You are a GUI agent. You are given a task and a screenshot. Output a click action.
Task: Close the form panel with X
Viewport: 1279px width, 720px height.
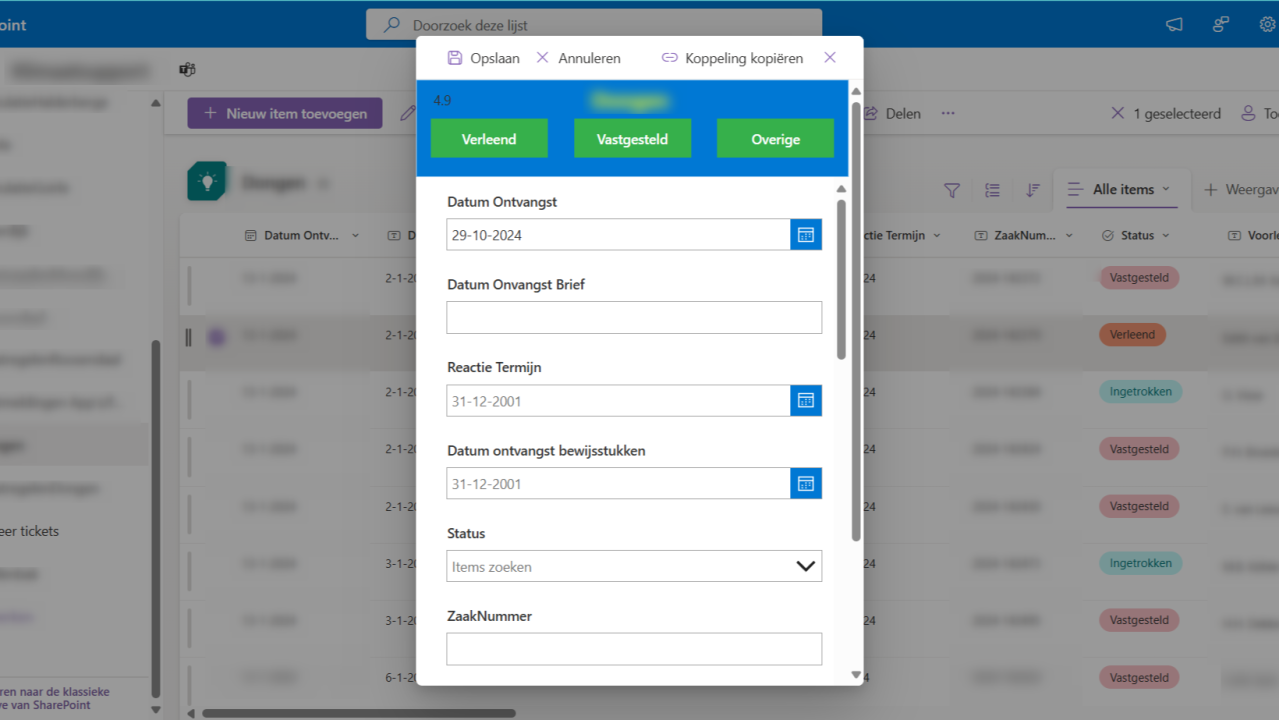tap(830, 58)
